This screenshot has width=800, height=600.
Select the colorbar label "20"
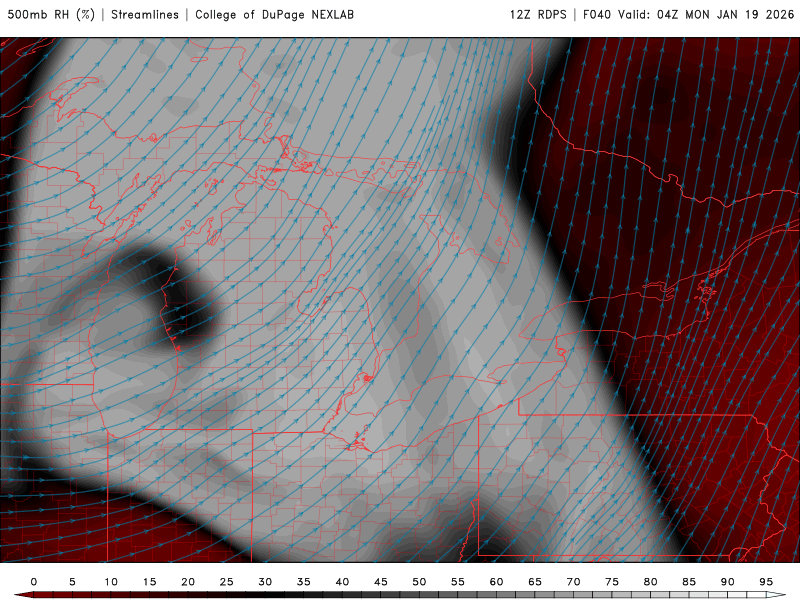coord(188,582)
